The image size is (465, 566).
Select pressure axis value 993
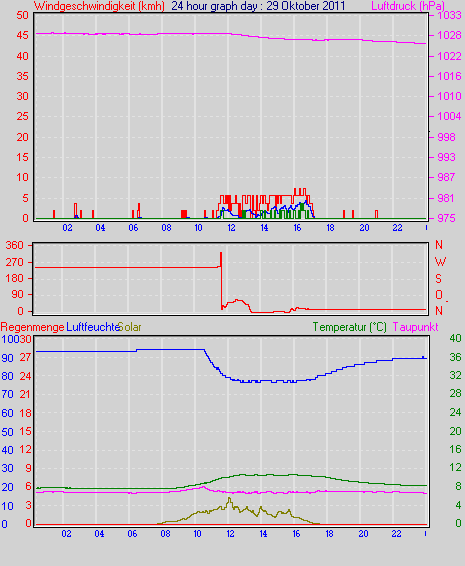tap(446, 157)
